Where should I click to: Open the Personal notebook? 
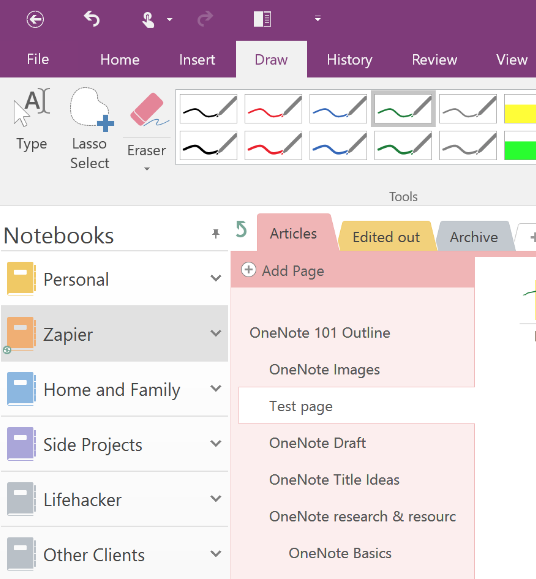coord(114,279)
